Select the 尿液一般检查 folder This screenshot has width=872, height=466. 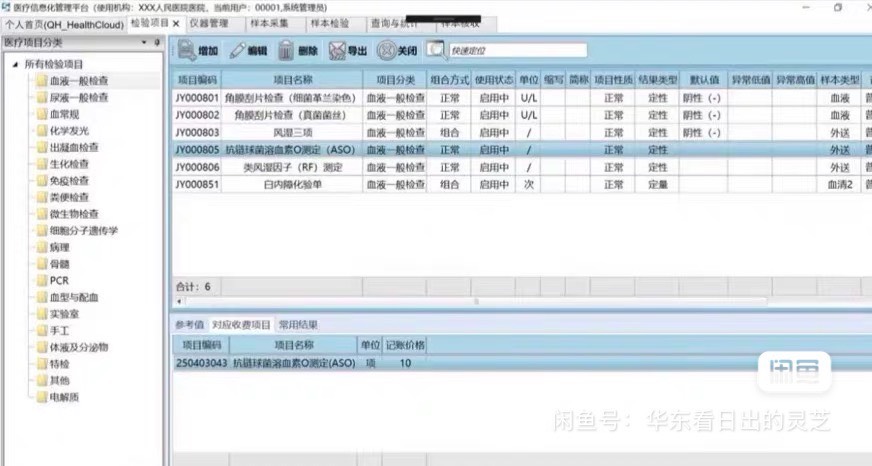tap(72, 98)
